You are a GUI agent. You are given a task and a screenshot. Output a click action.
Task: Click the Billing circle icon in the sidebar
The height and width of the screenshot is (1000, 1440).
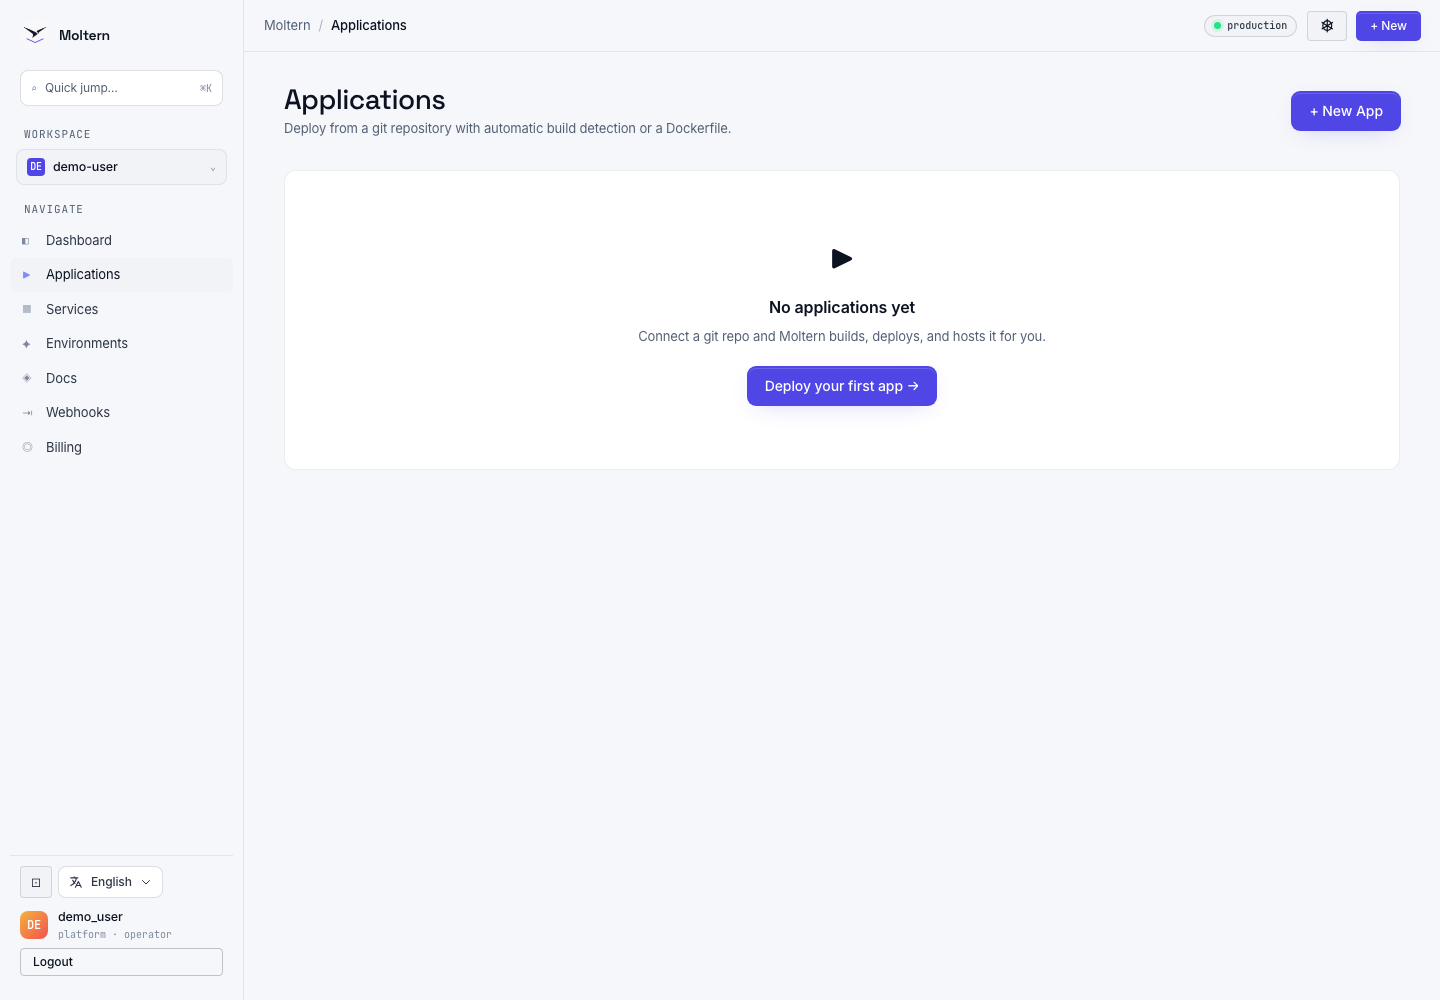tap(27, 447)
